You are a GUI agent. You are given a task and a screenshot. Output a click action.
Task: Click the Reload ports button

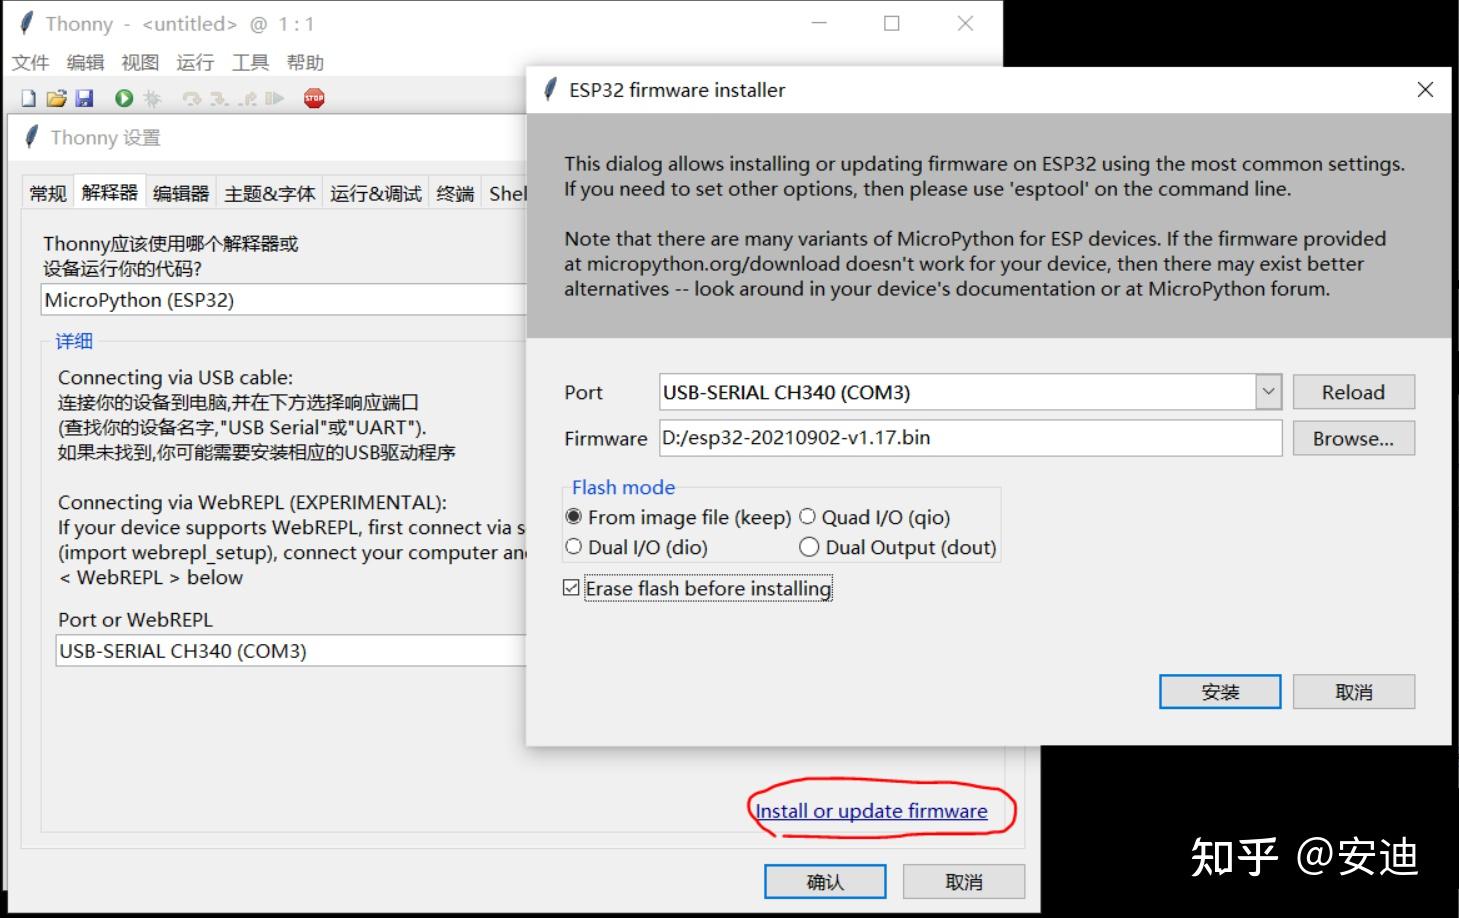pos(1353,392)
